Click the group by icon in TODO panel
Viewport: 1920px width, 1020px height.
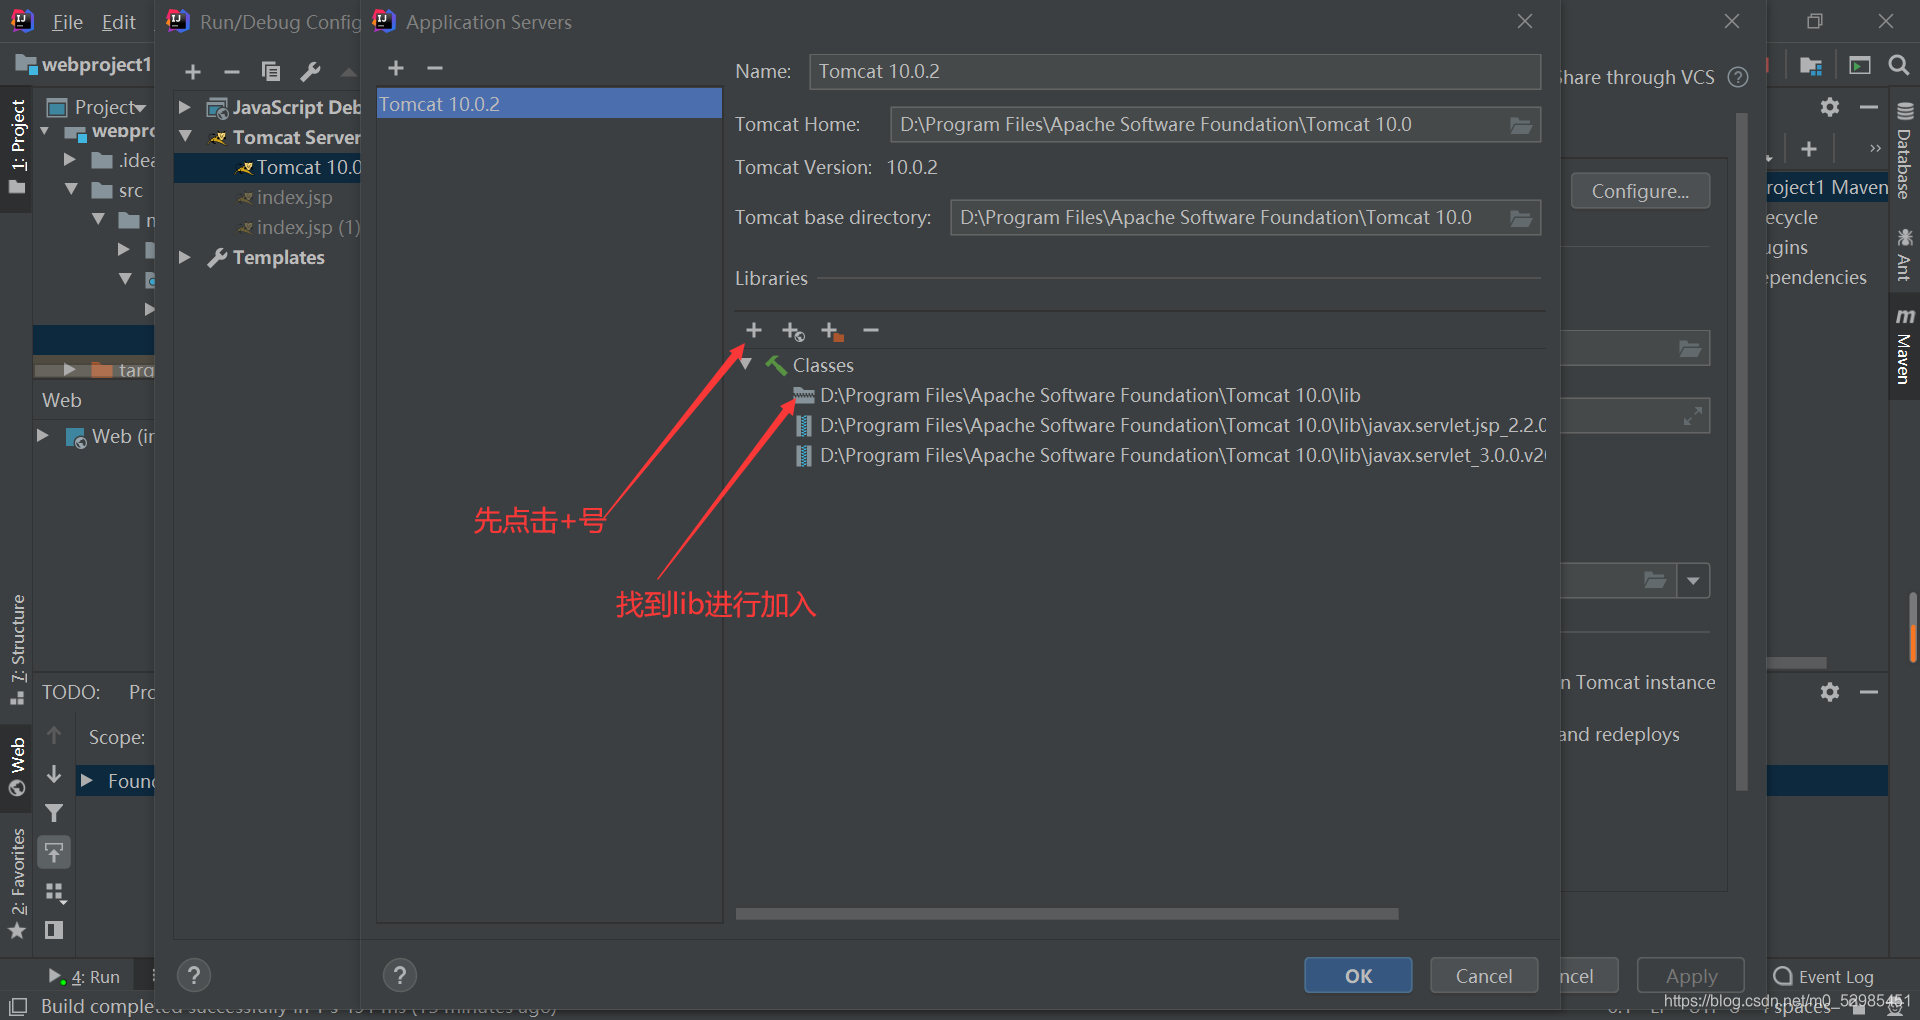click(x=54, y=891)
